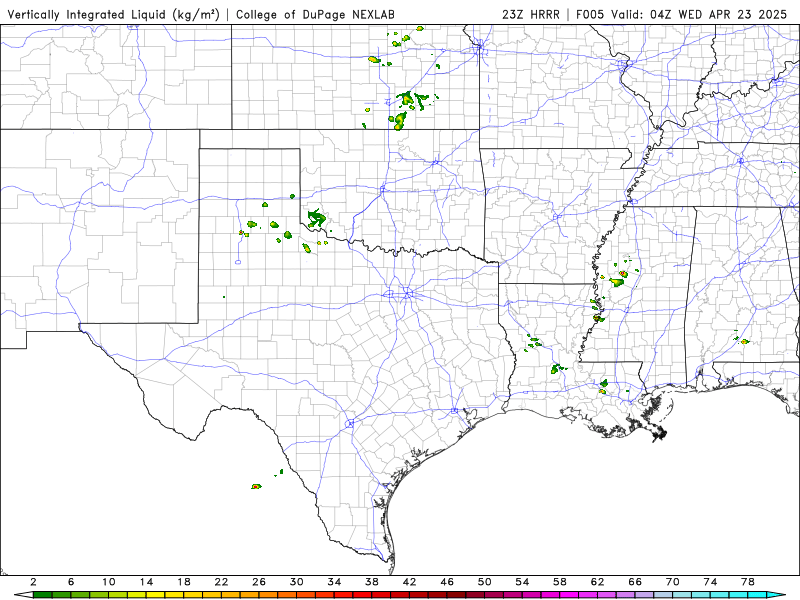Click the colorbar label "70"
The image size is (800, 600).
pyautogui.click(x=672, y=582)
